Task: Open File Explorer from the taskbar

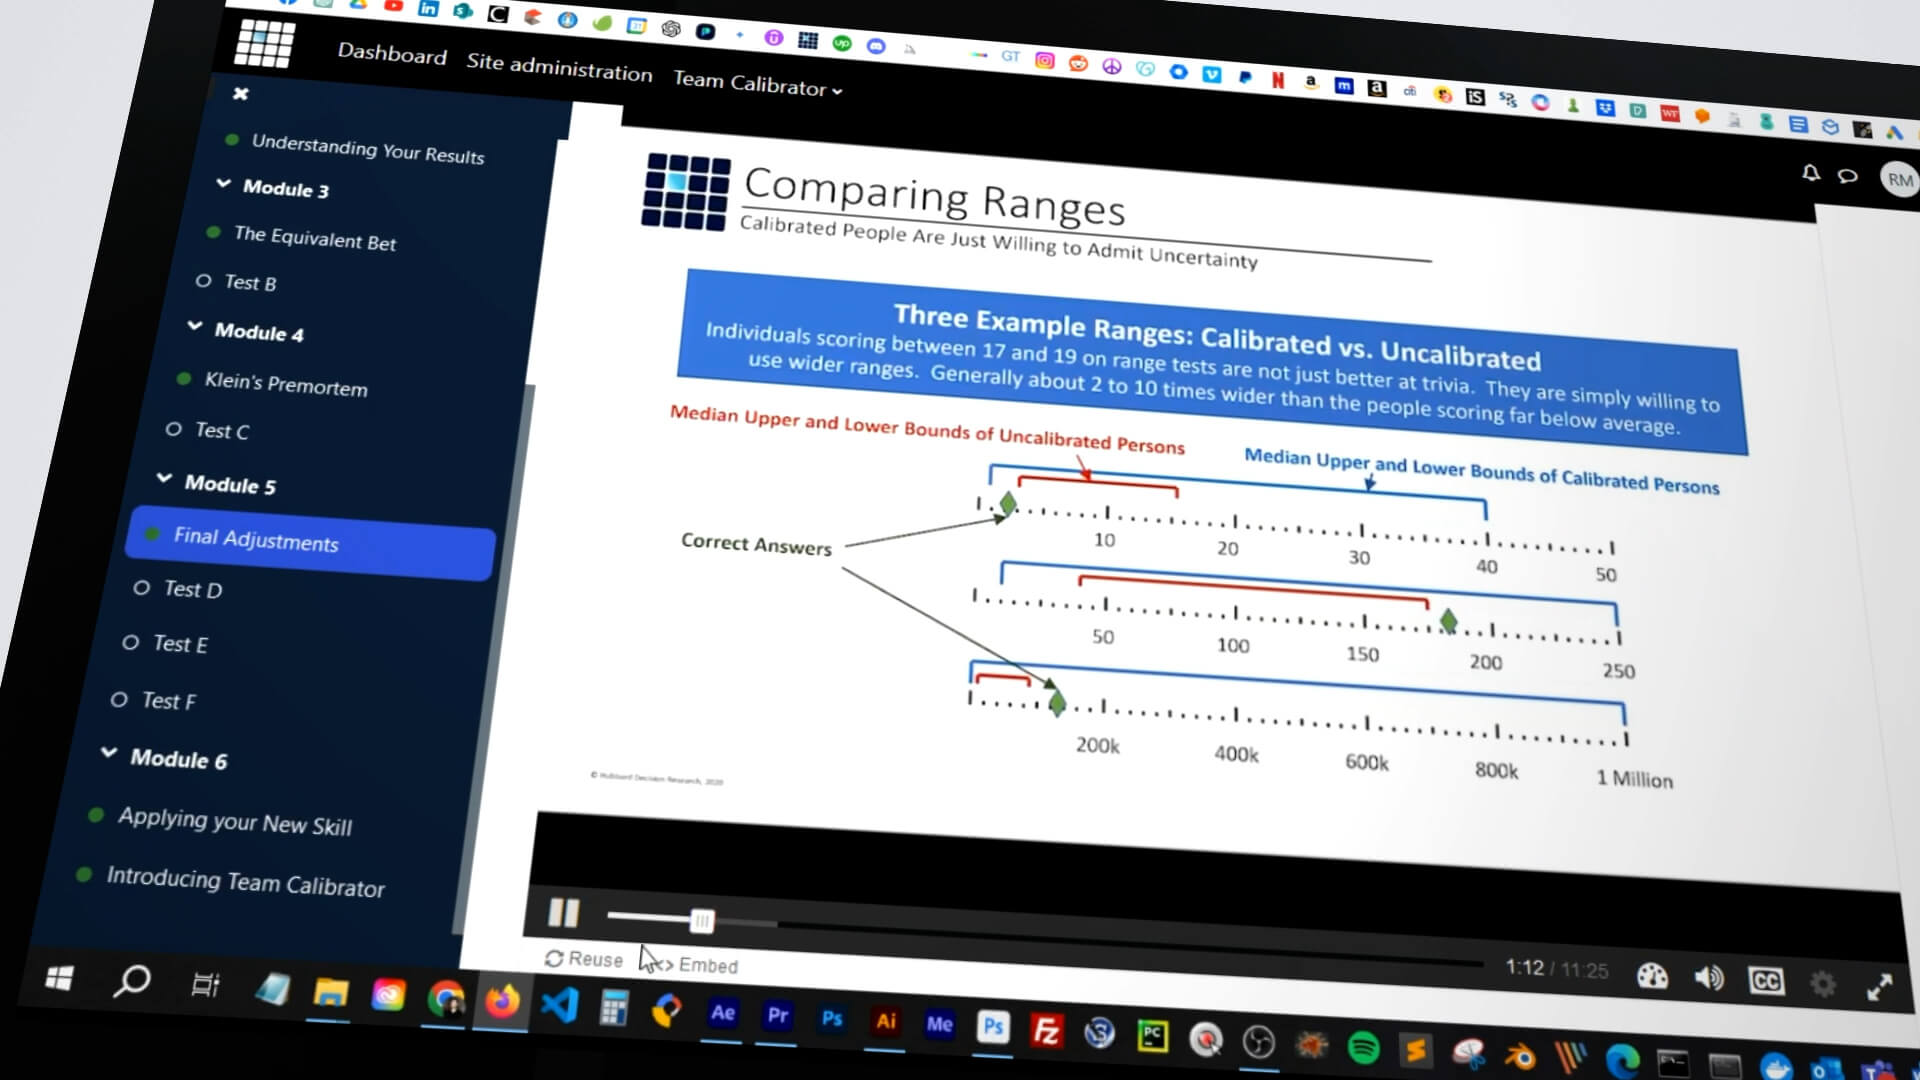Action: click(330, 993)
